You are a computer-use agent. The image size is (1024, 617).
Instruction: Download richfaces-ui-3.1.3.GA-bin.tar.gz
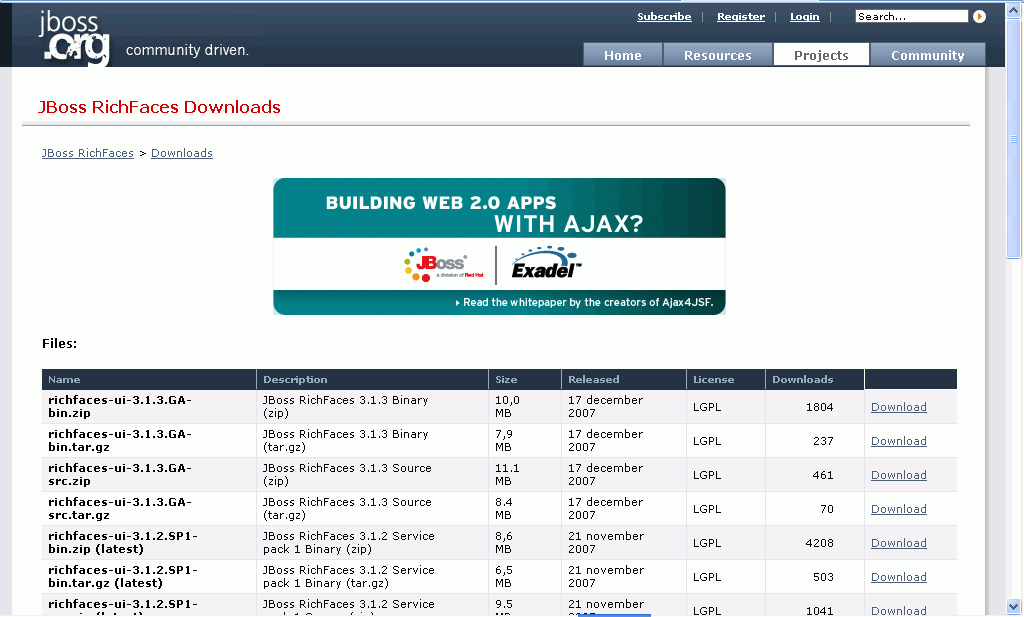(x=899, y=441)
